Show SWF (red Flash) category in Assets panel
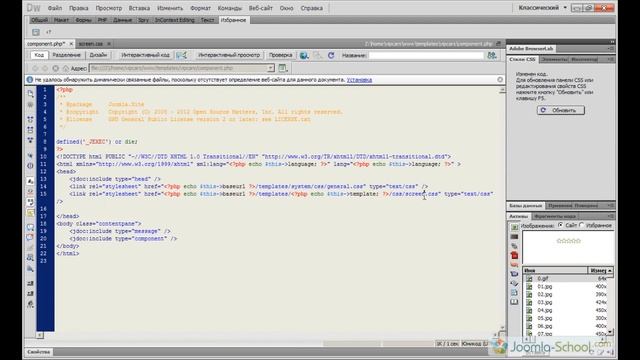This screenshot has width=640, height=360. 514,255
